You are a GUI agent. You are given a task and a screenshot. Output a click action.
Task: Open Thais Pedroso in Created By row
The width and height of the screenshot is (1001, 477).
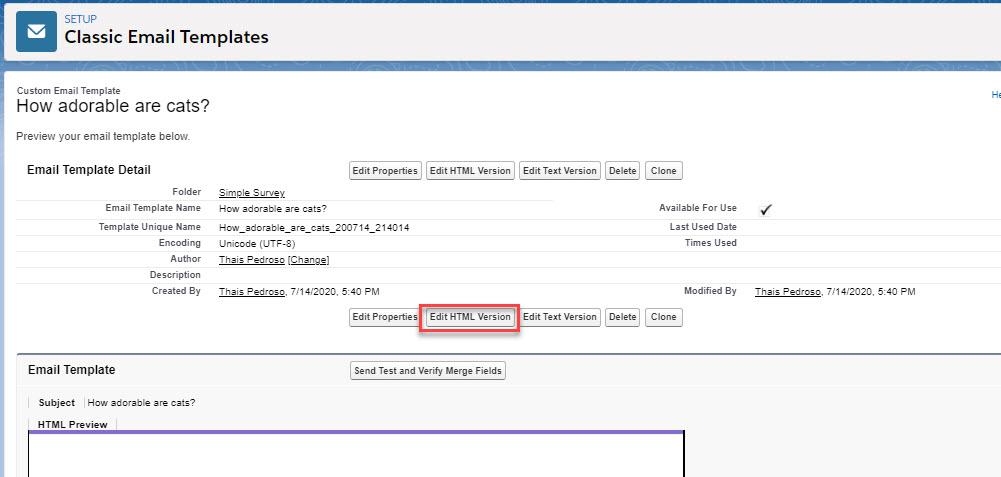(x=252, y=292)
